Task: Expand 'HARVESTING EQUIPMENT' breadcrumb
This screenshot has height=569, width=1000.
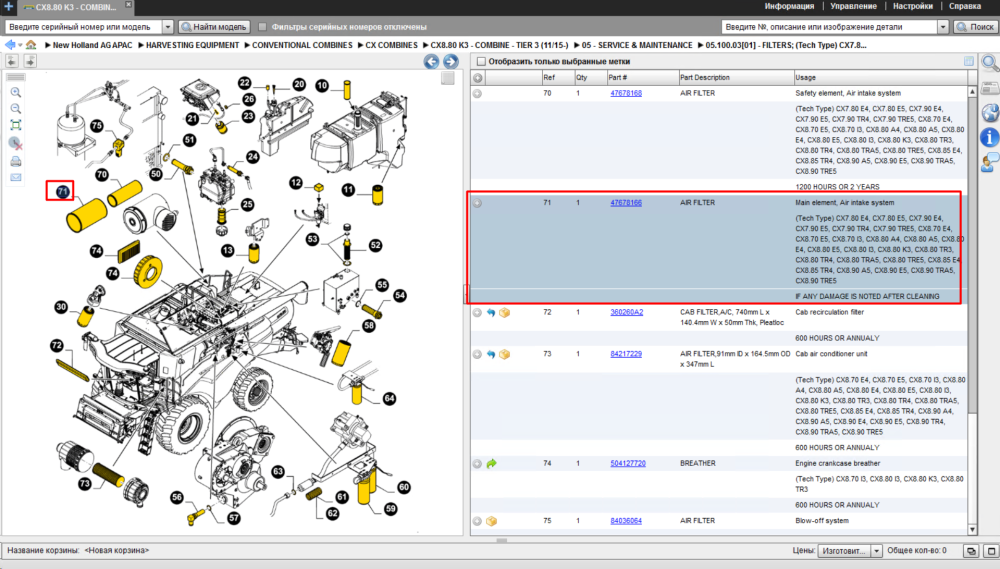Action: coord(141,45)
